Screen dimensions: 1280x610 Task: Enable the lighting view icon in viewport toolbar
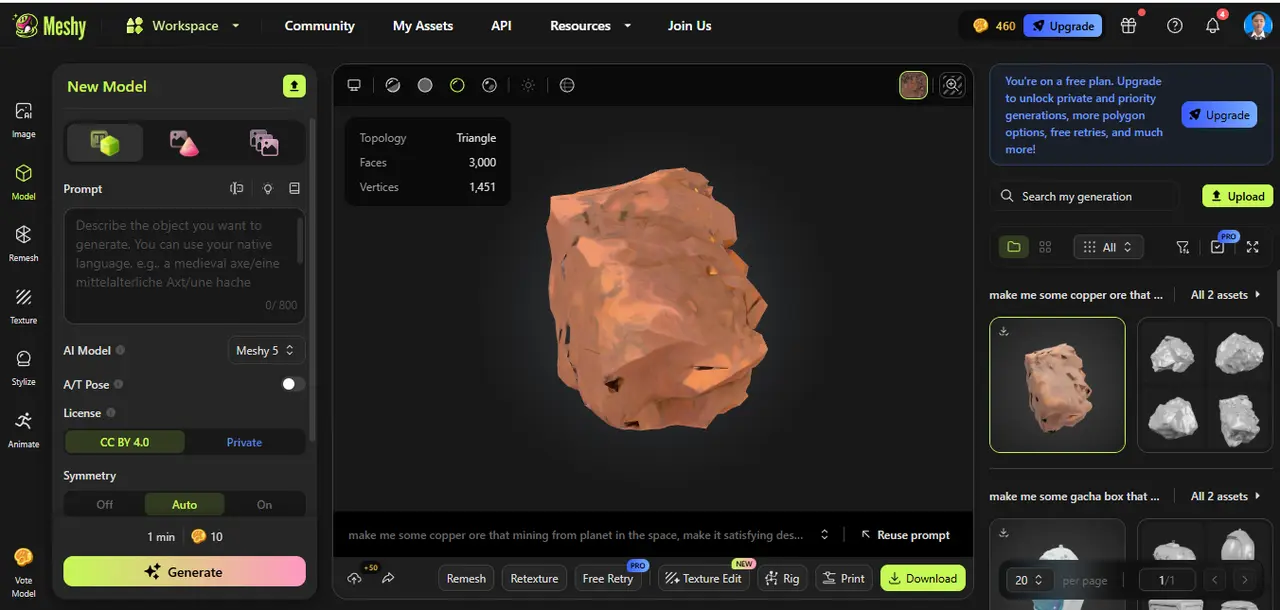coord(528,85)
